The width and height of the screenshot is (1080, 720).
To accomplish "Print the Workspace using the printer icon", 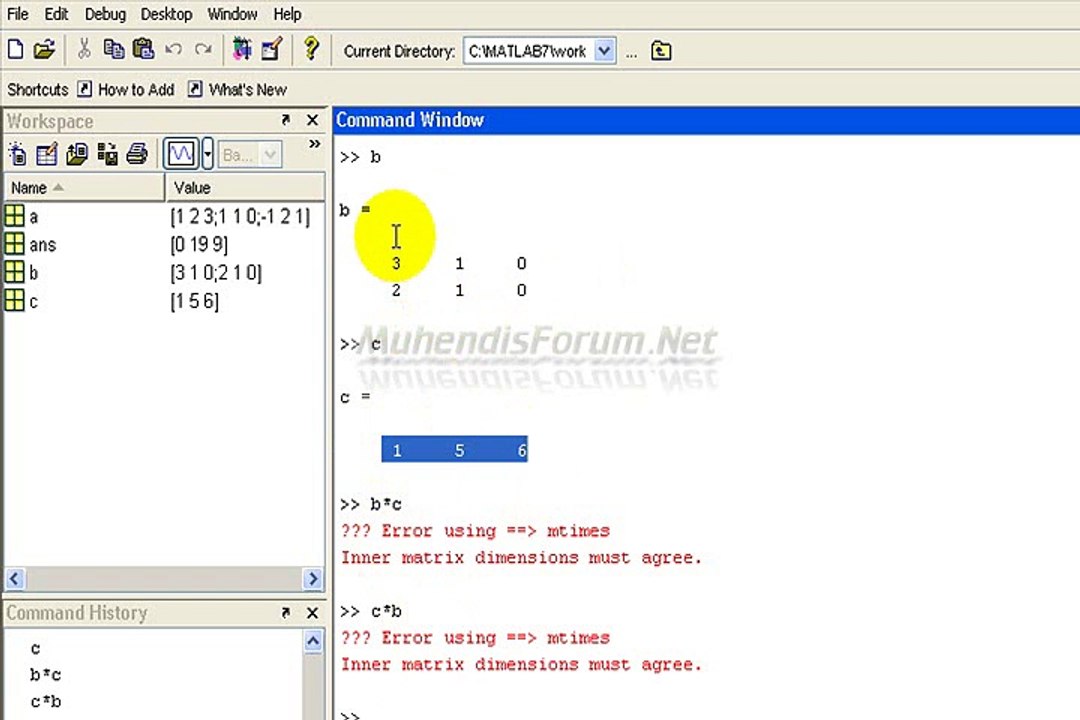I will click(136, 154).
